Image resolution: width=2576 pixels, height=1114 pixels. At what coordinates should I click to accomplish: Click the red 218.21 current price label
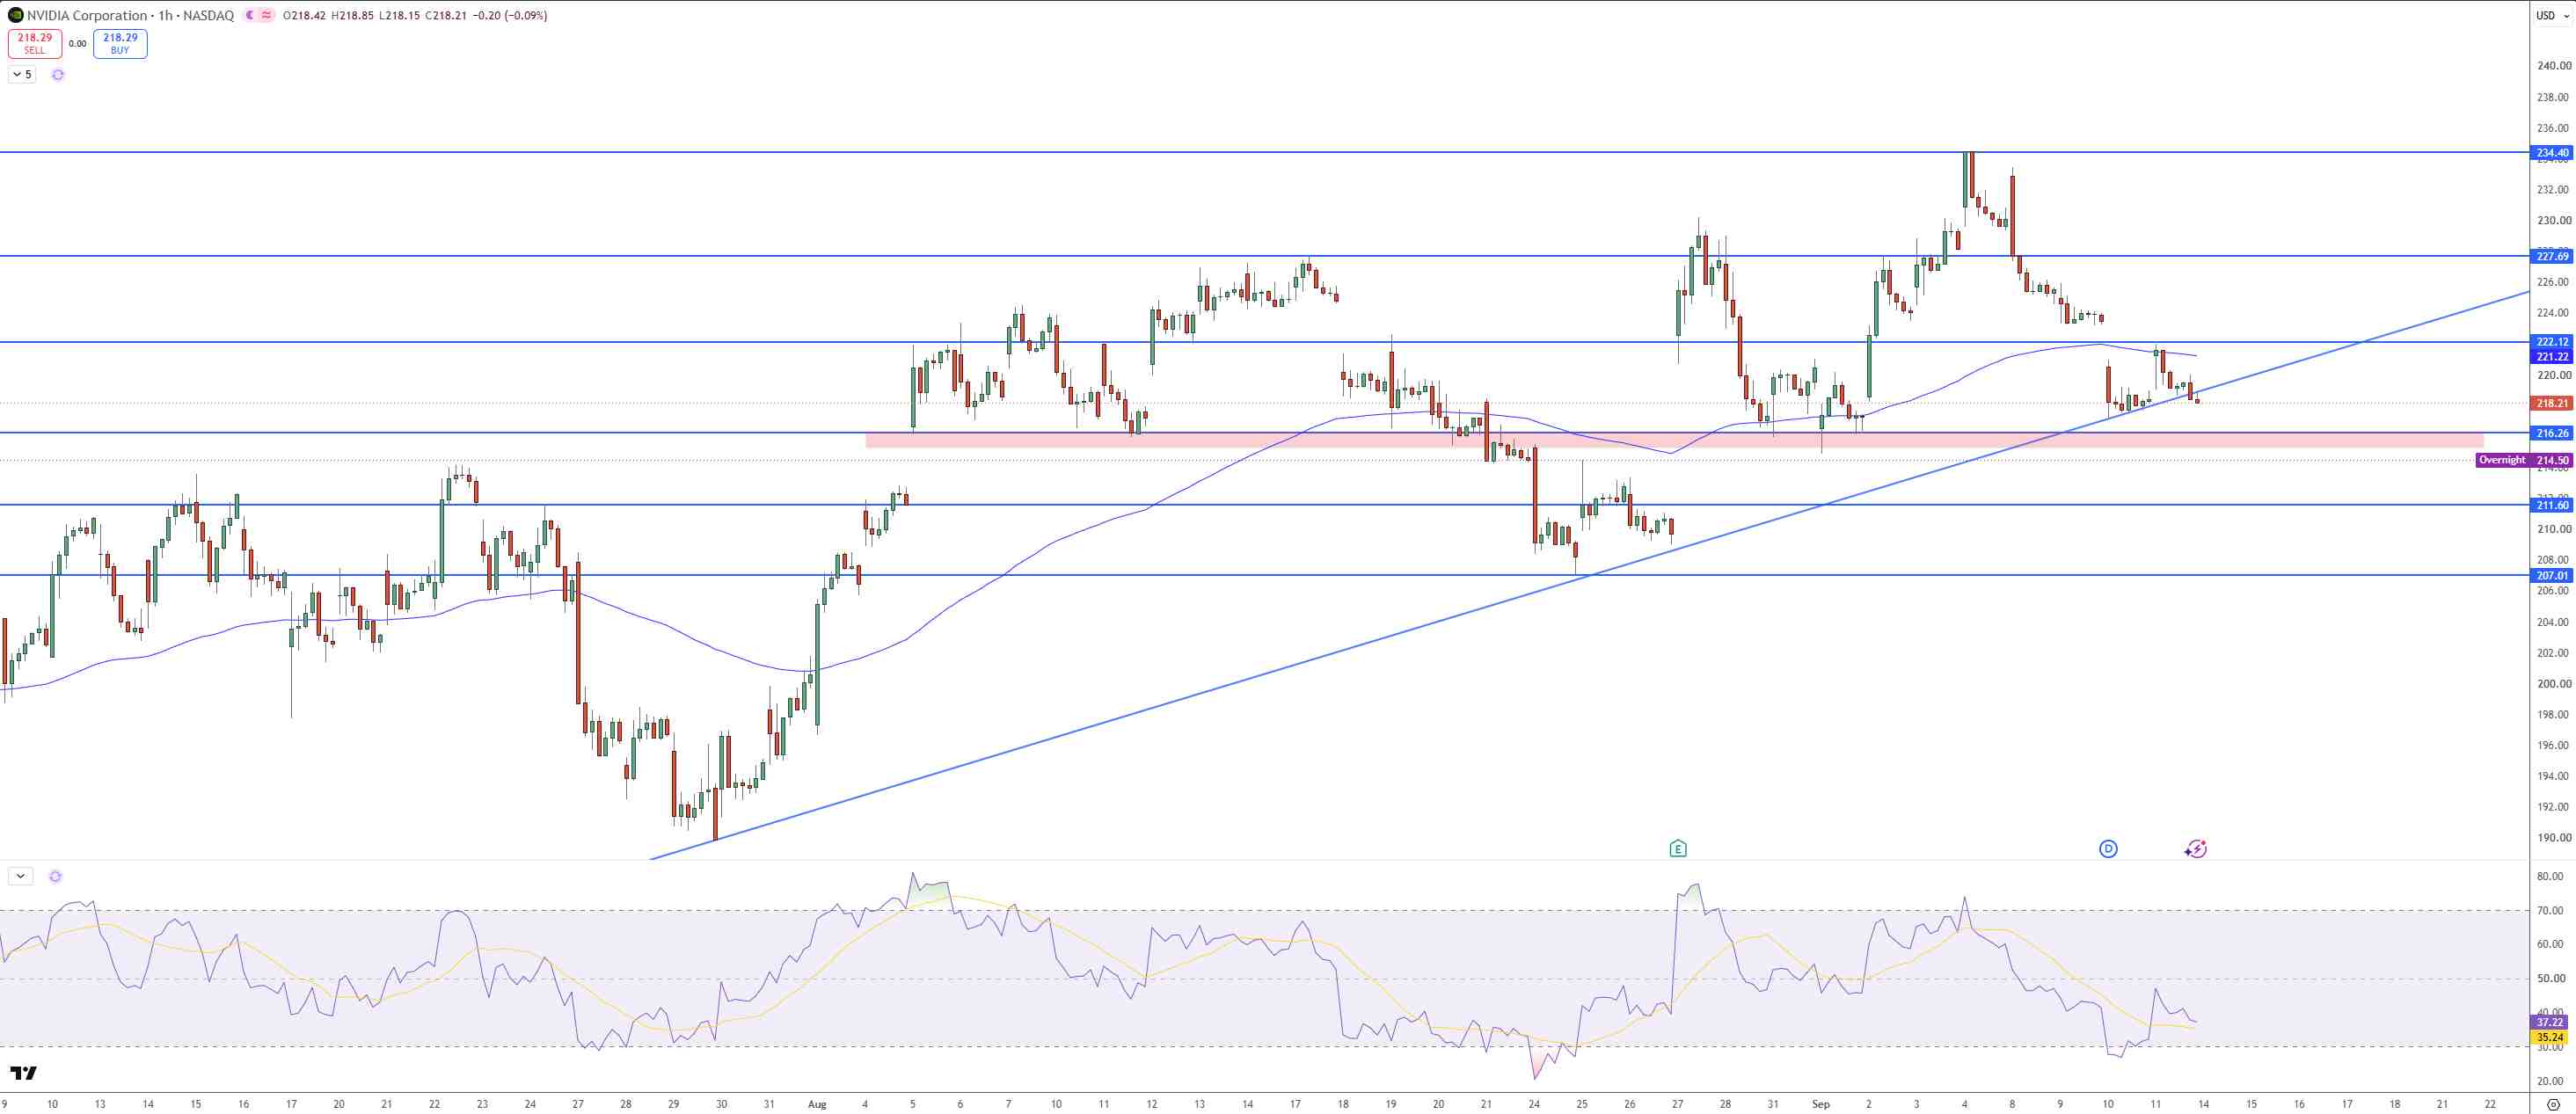[2552, 403]
